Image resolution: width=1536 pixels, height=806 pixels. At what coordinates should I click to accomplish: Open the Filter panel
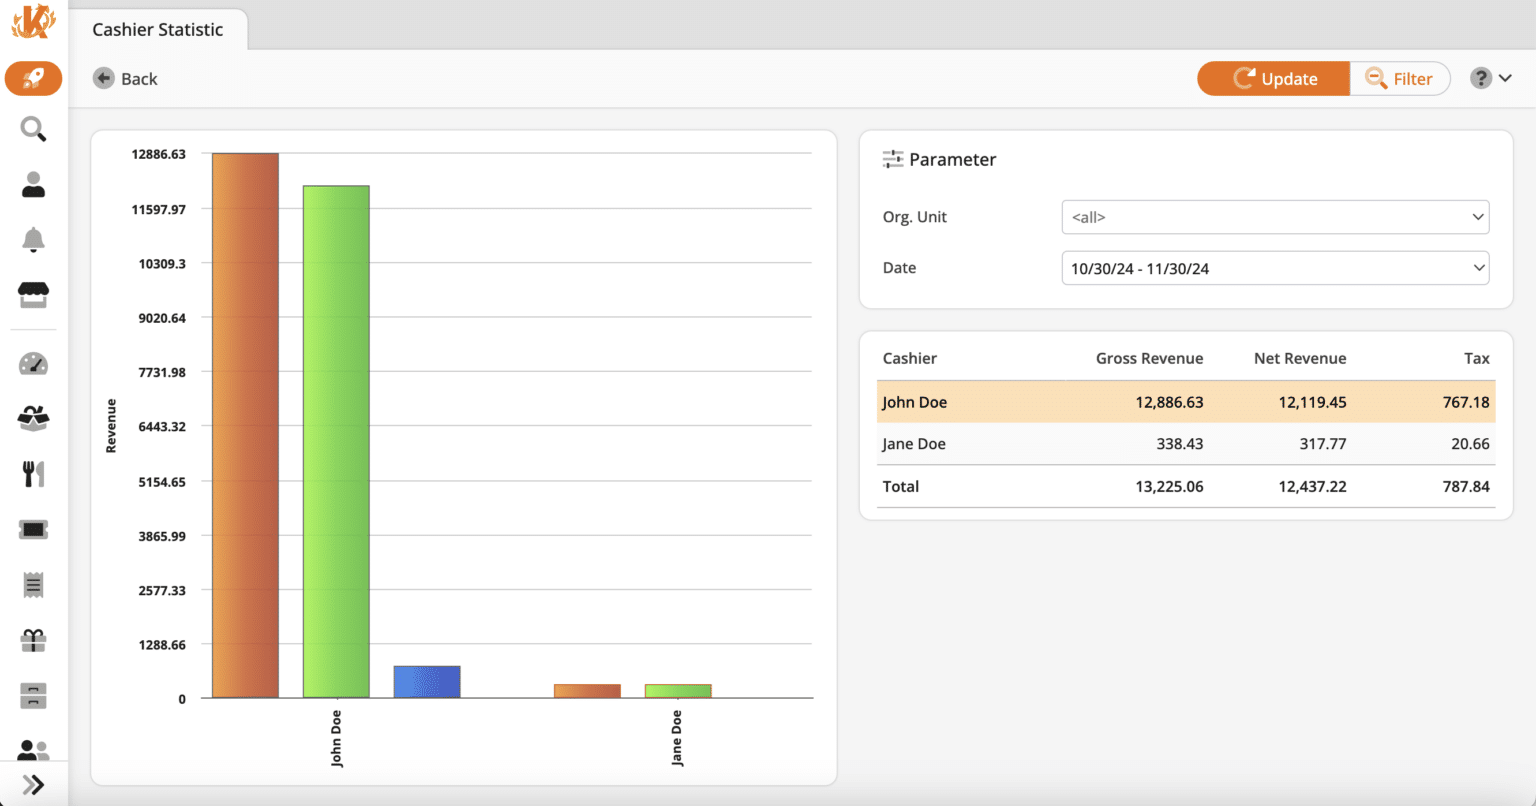coord(1399,78)
